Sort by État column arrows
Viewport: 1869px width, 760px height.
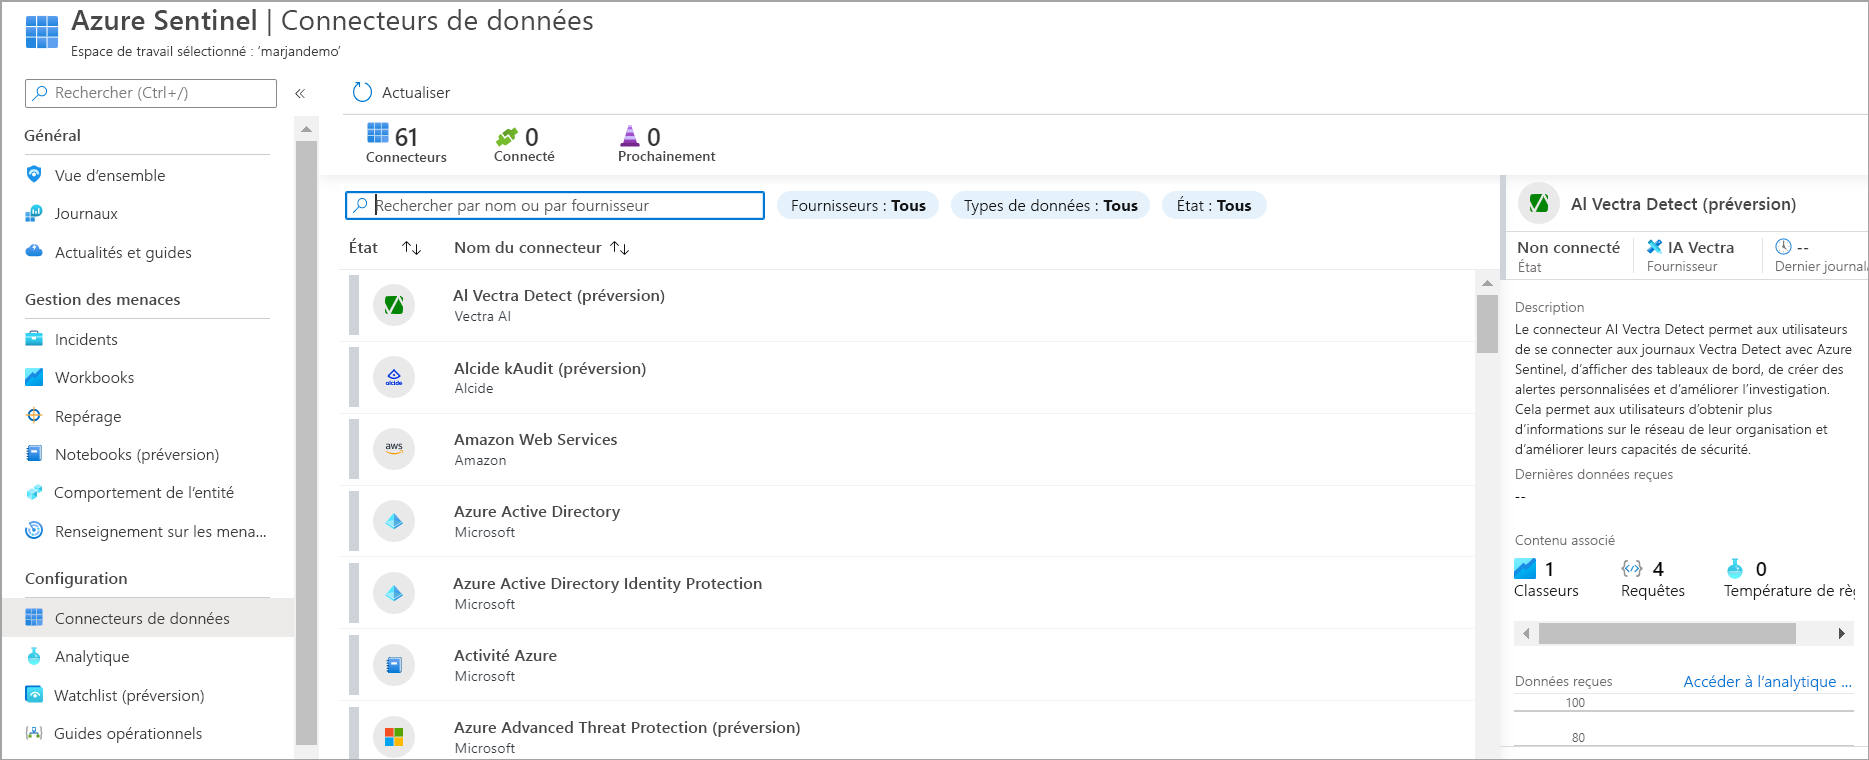[x=411, y=248]
